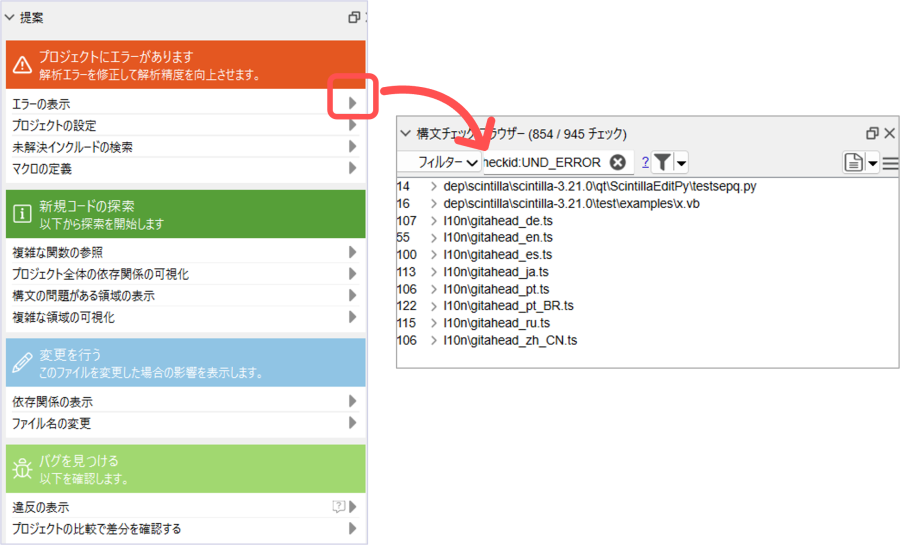Expand testsepq.py row
The height and width of the screenshot is (545, 900).
click(434, 186)
